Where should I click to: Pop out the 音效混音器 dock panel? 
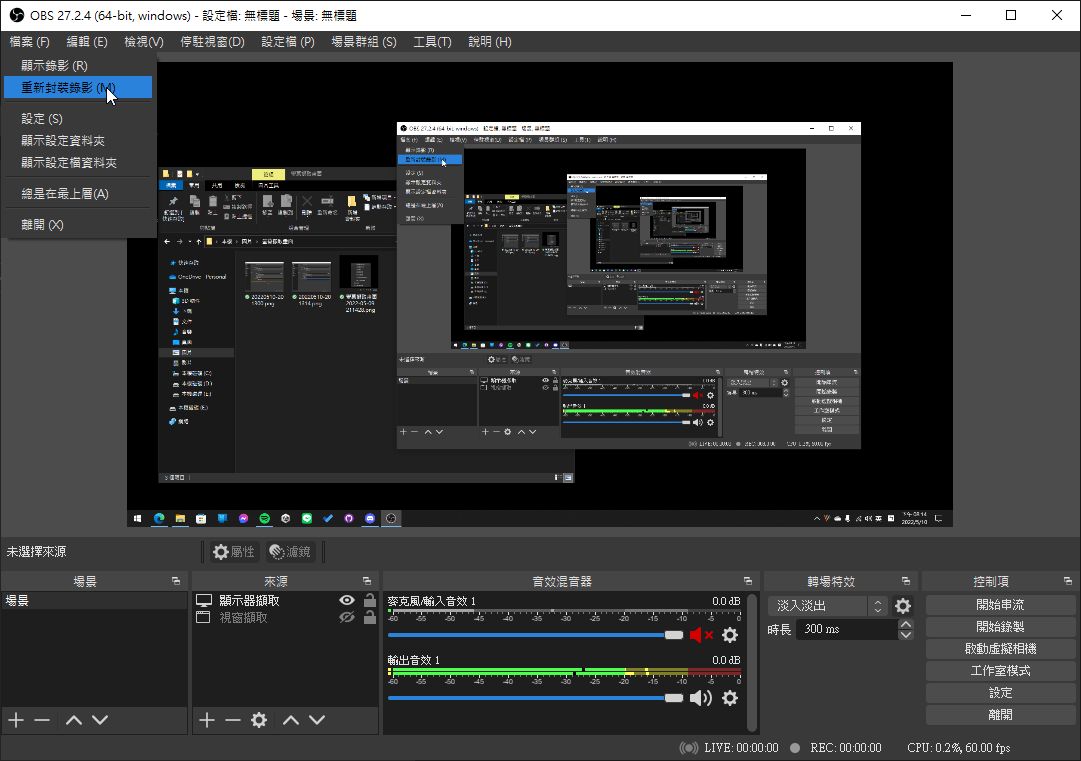tap(748, 581)
